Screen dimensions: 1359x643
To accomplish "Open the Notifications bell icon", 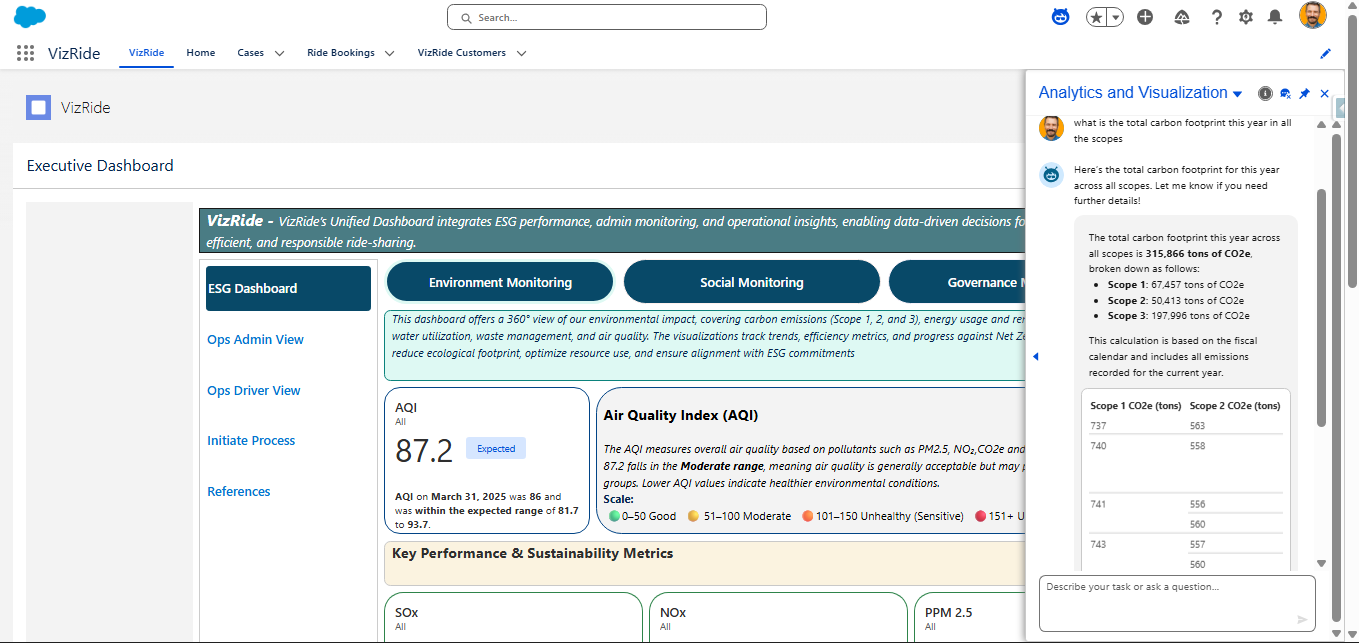I will 1274,17.
